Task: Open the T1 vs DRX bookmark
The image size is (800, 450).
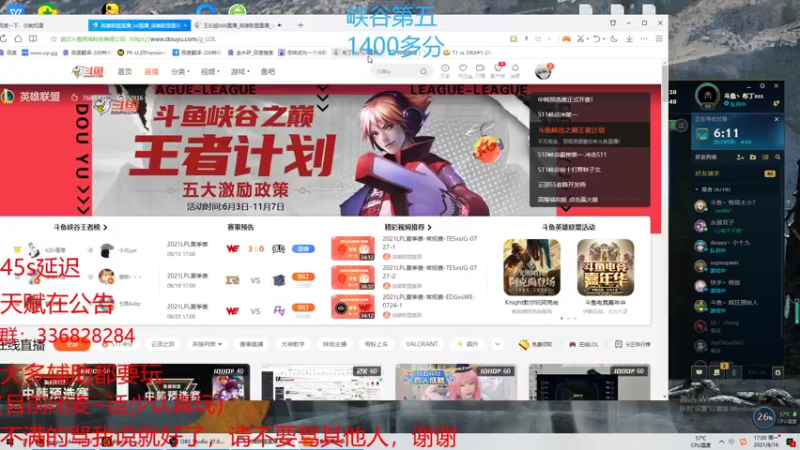Action: click(467, 53)
